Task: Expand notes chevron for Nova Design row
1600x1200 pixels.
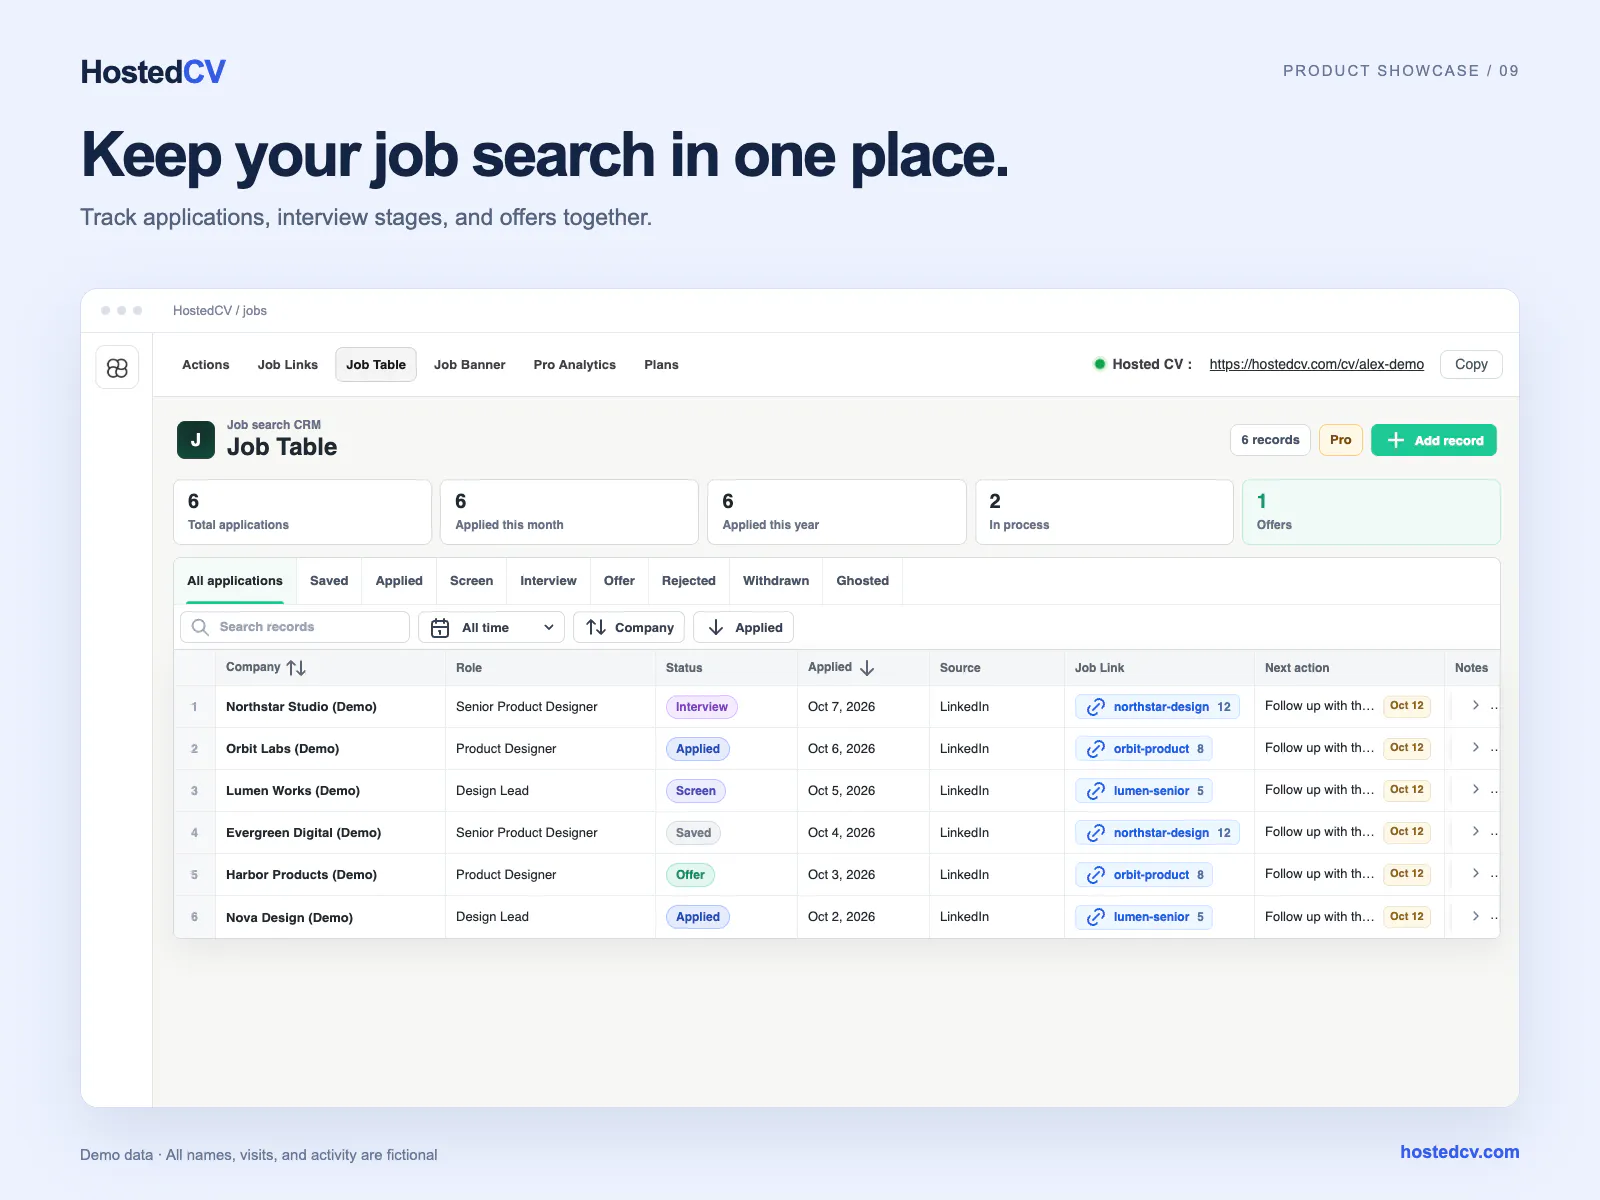Action: [x=1475, y=916]
